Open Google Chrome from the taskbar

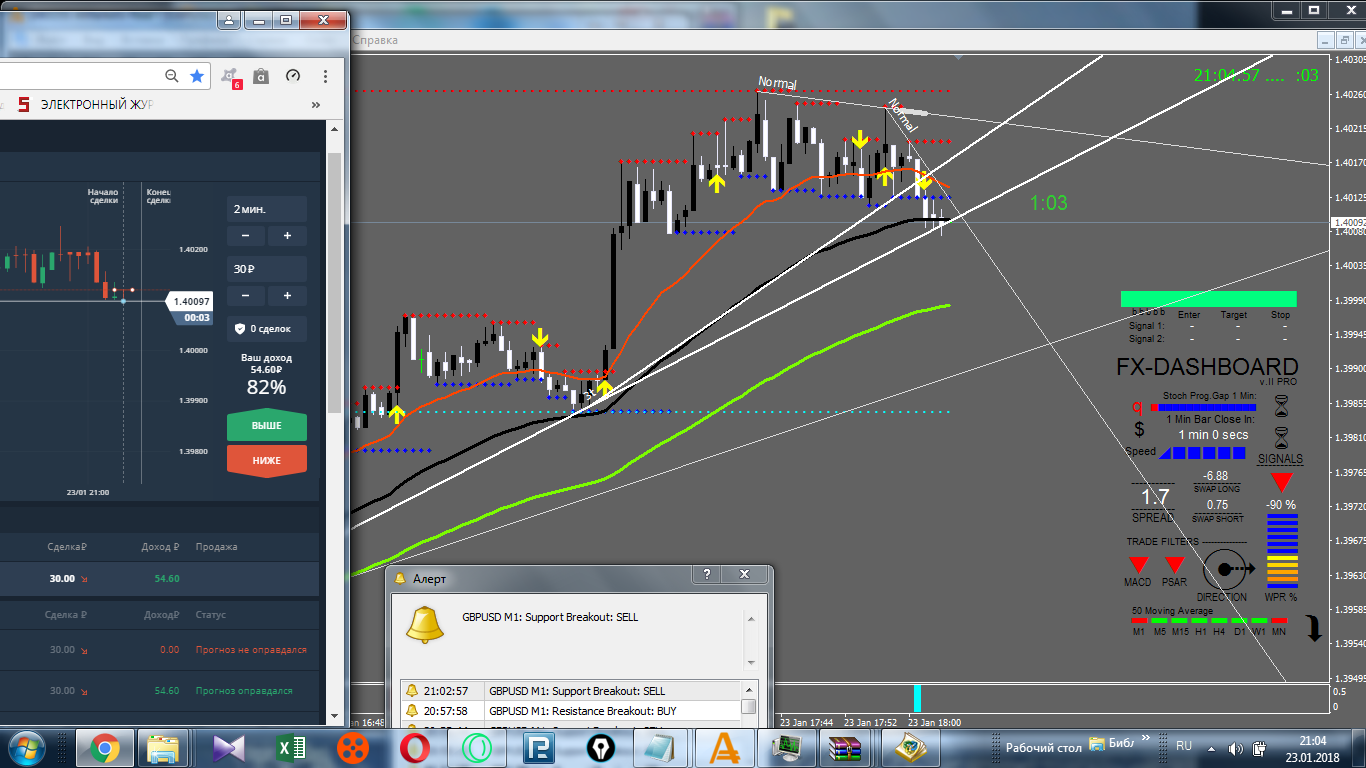tap(105, 748)
